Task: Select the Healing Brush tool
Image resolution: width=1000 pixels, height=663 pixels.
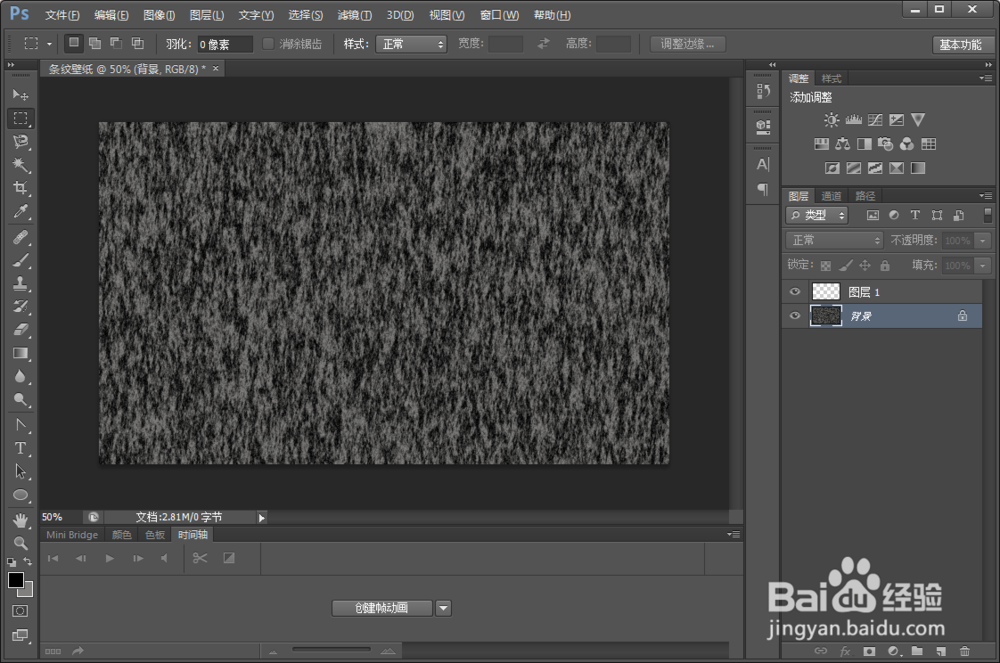Action: click(20, 237)
